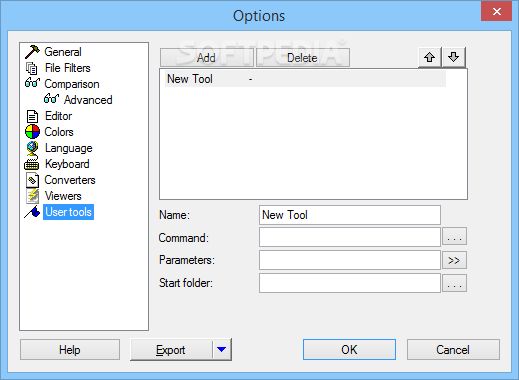Click the Comparison glasses icon
Image resolution: width=519 pixels, height=380 pixels.
32,83
